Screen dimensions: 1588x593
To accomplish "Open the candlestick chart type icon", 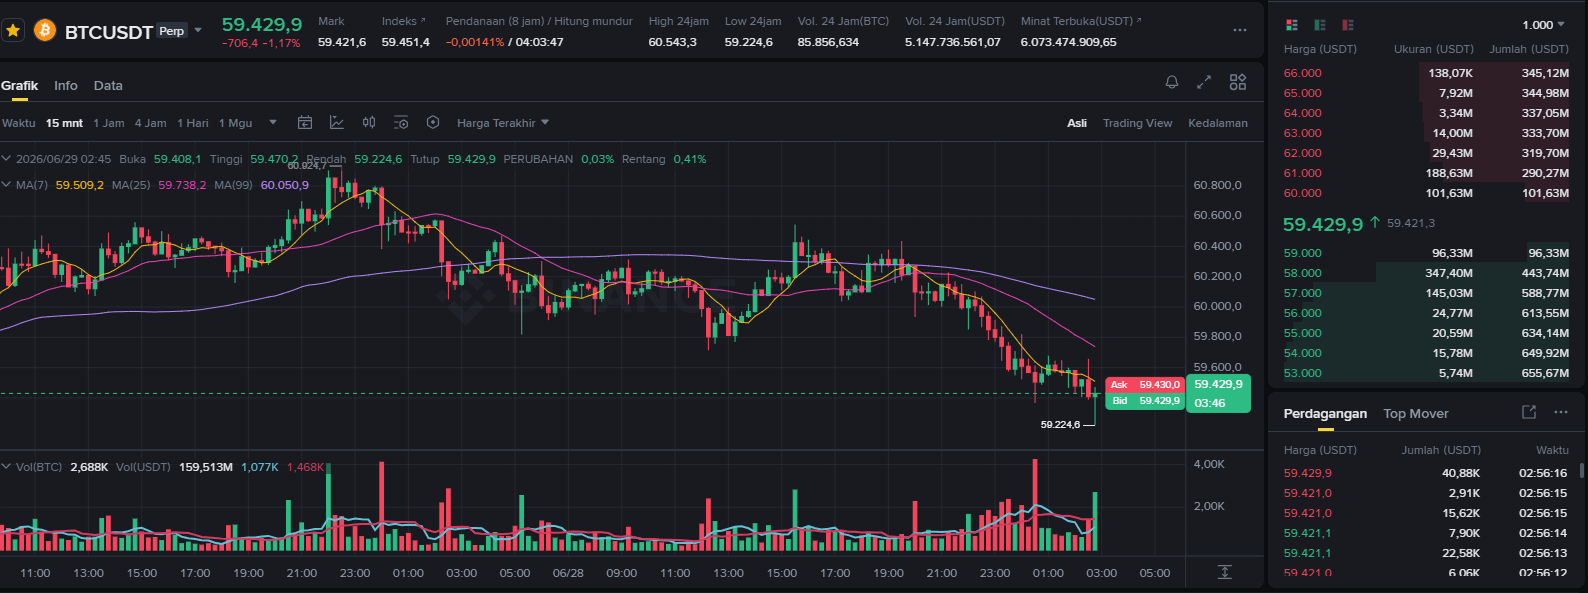I will [369, 123].
